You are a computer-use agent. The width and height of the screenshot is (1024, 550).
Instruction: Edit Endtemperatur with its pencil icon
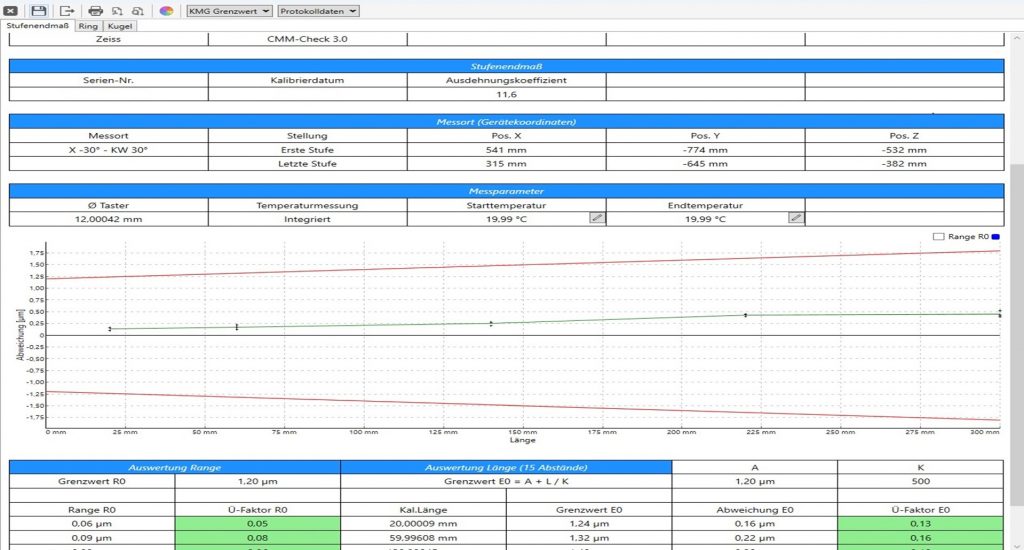click(x=795, y=217)
